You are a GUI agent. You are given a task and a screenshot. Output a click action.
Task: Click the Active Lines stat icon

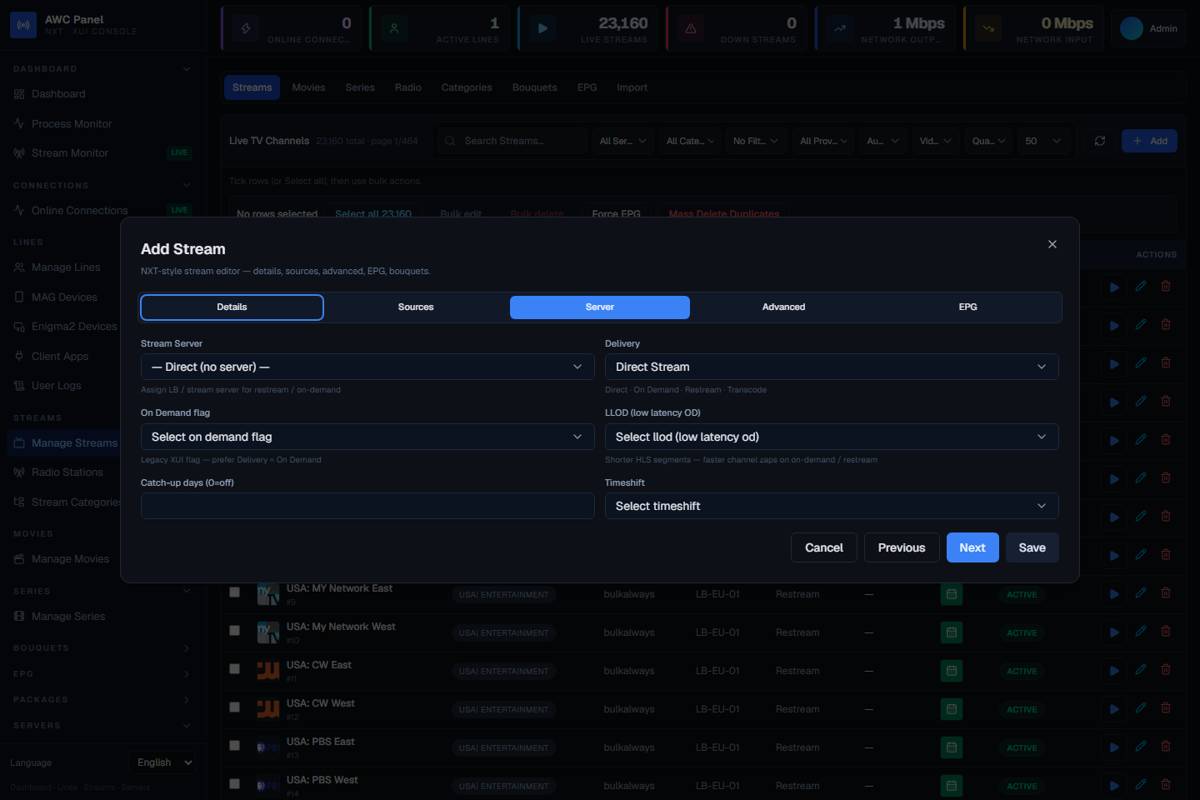394,29
